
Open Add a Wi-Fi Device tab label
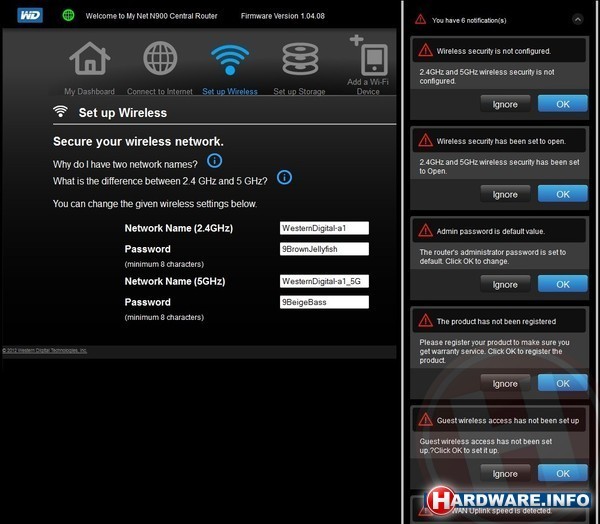pos(368,87)
